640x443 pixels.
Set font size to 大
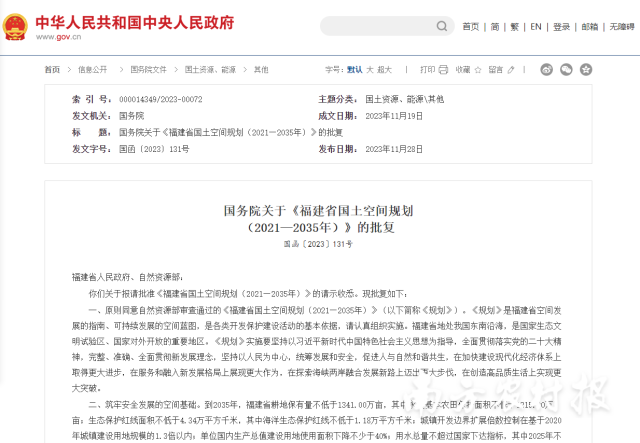click(x=370, y=70)
